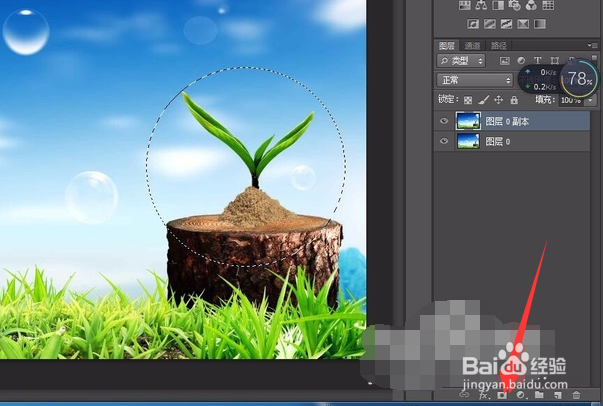Screen dimensions: 603x406
Task: Add a Posterize adjustment layer
Action: [x=490, y=24]
